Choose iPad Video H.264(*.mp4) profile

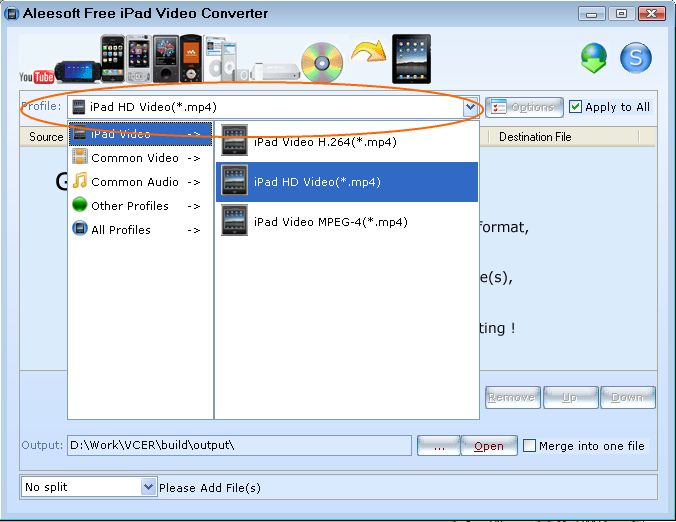click(x=347, y=141)
